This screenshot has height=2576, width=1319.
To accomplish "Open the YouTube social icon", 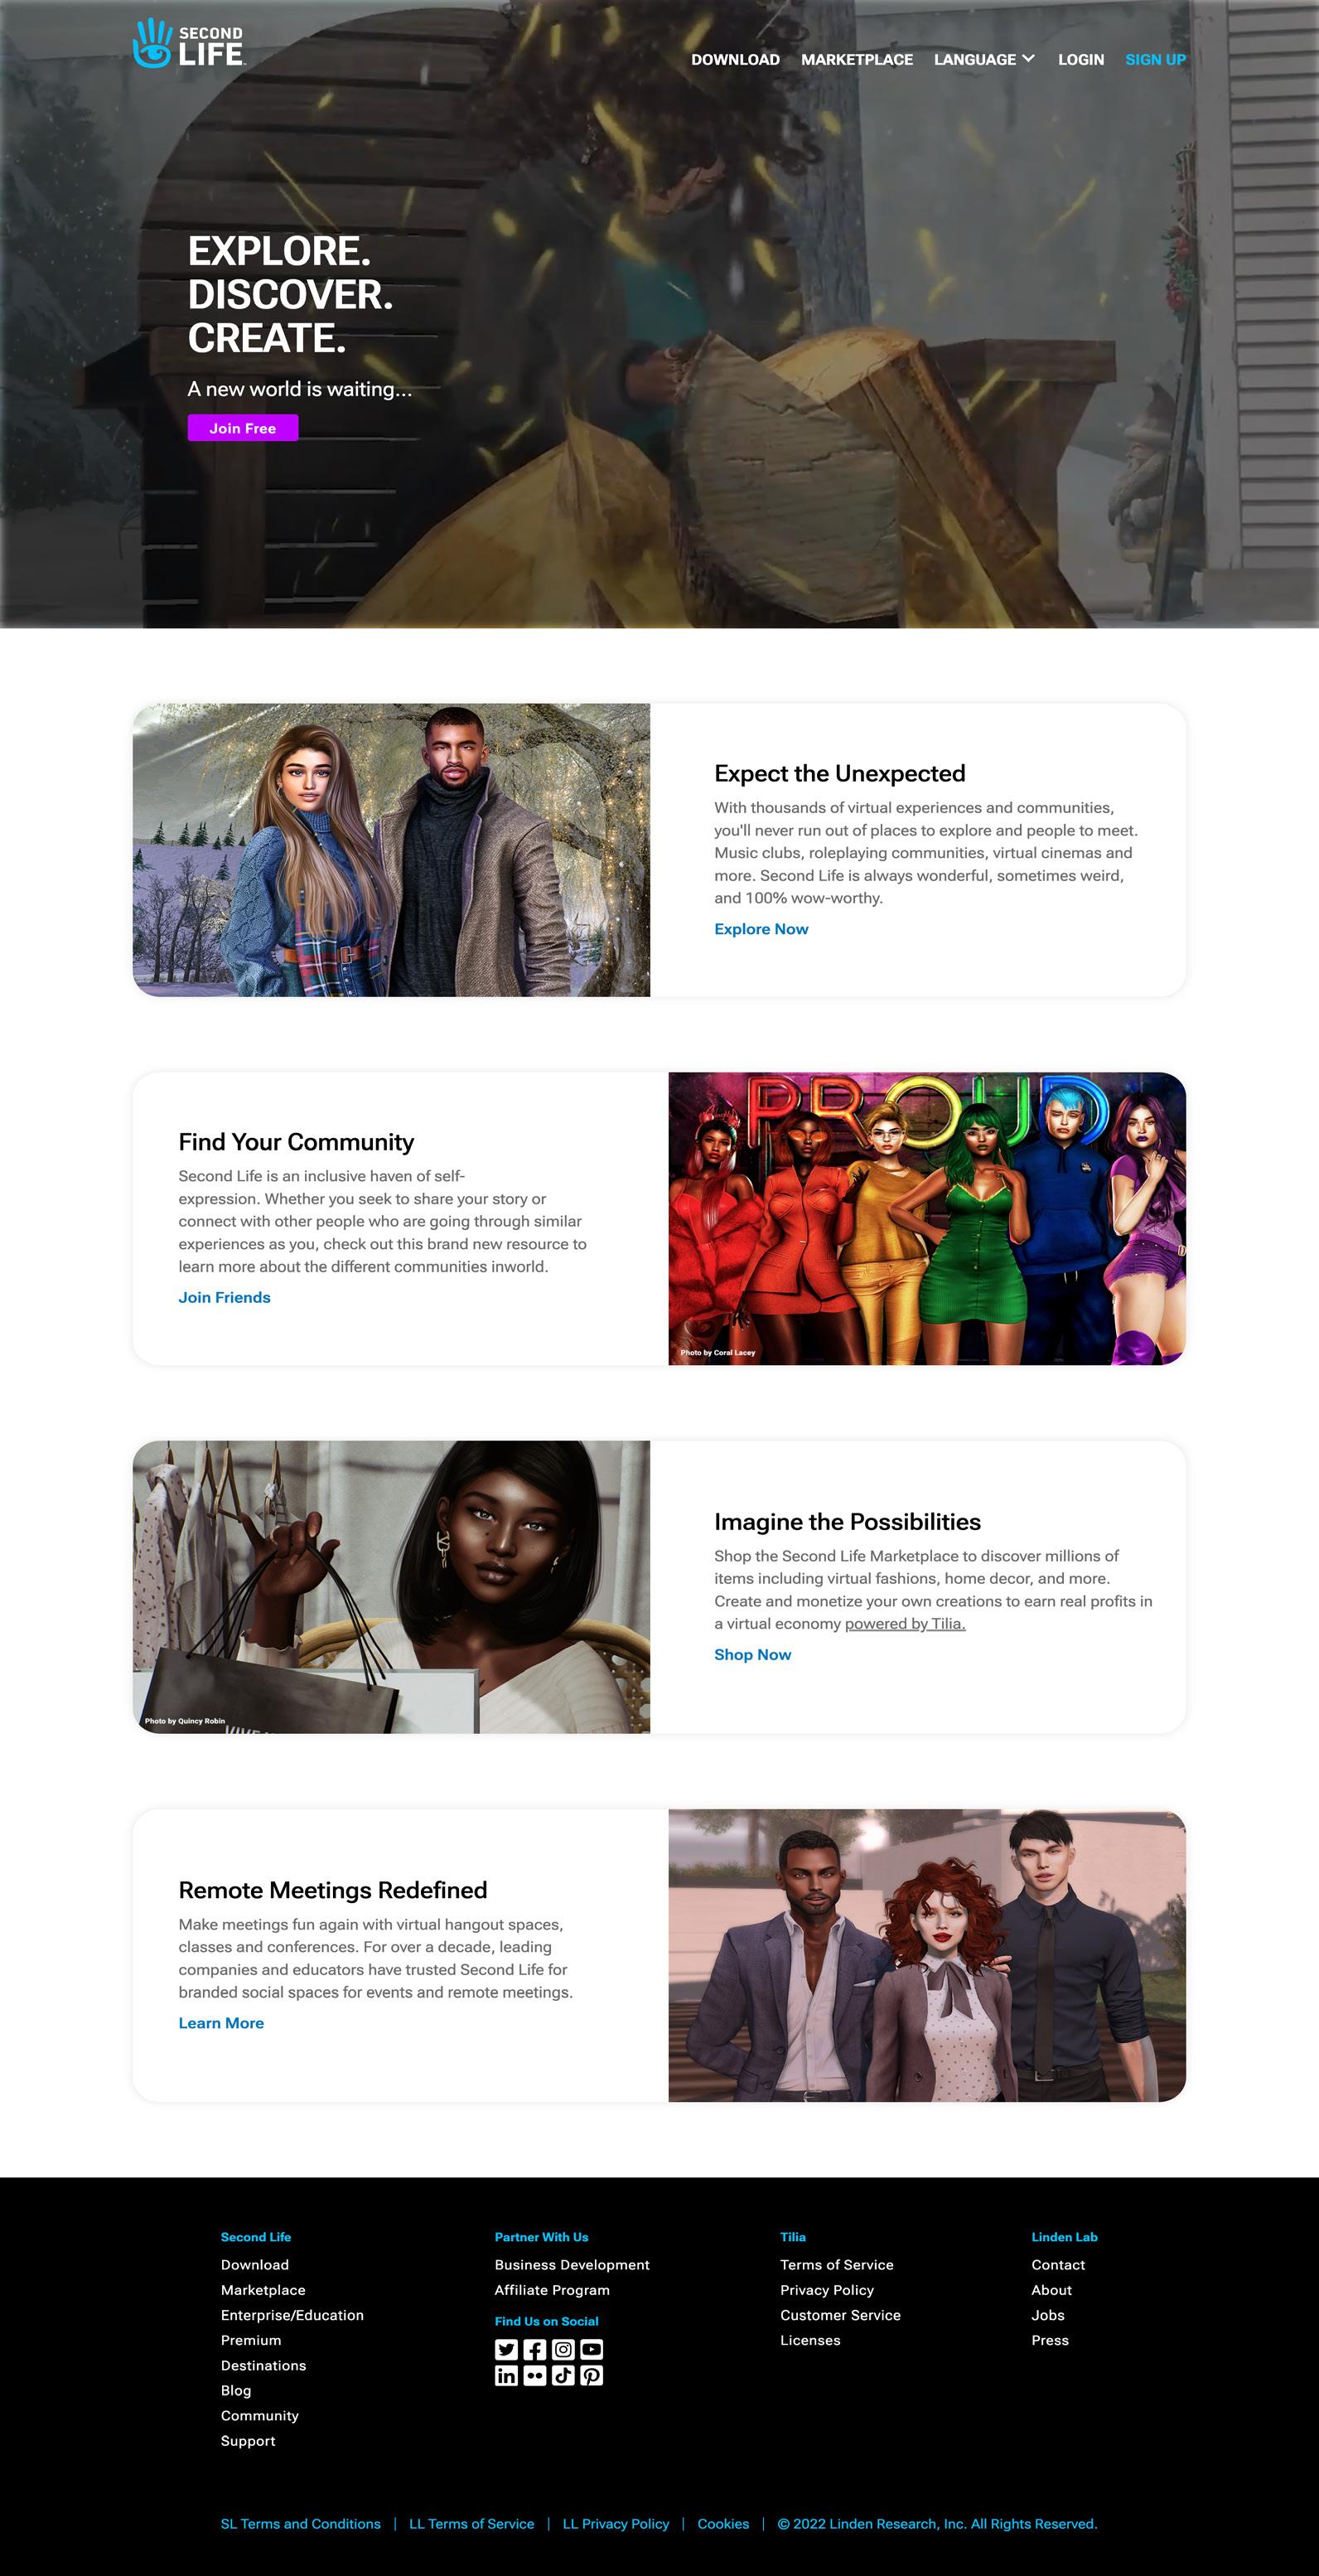I will click(592, 2350).
